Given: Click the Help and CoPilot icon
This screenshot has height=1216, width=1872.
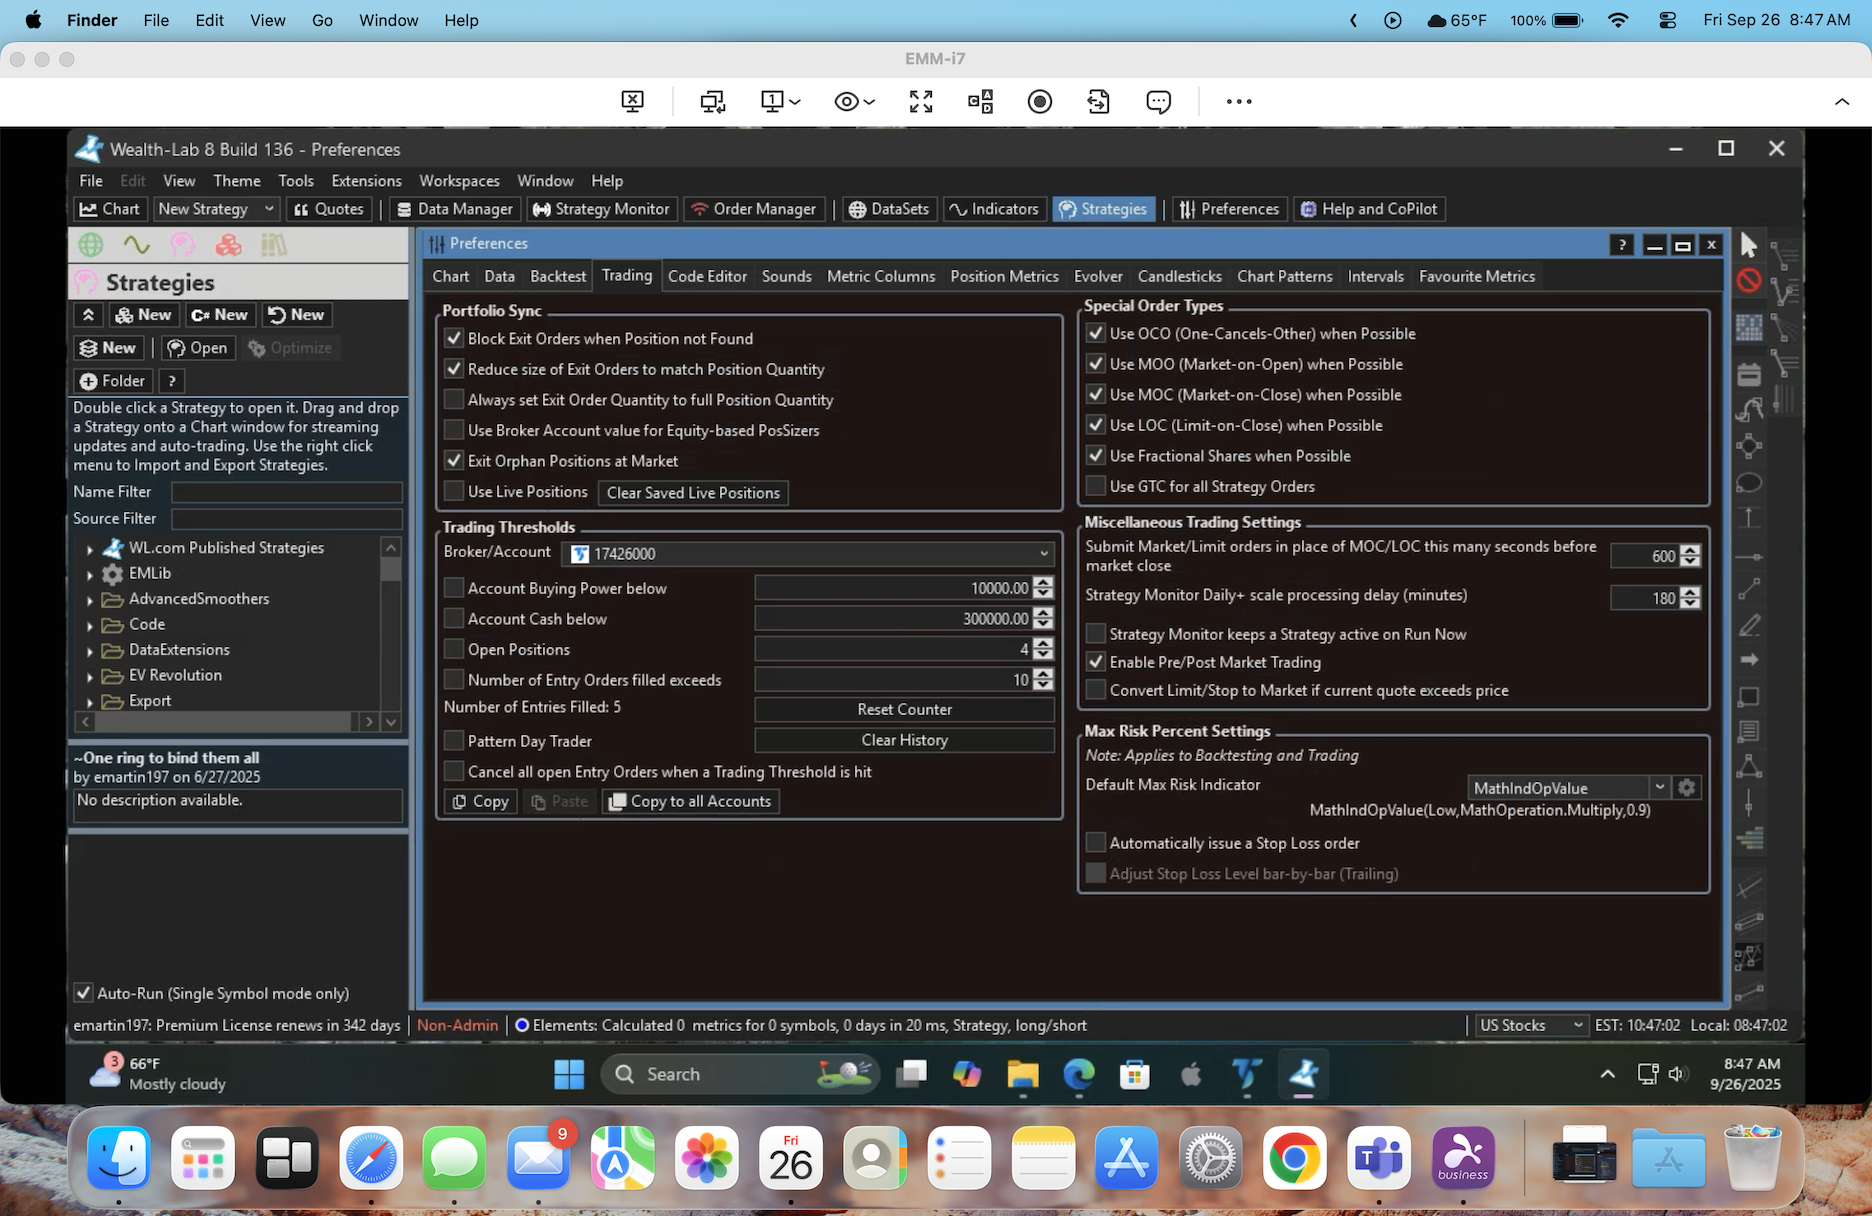Looking at the screenshot, I should pyautogui.click(x=1307, y=209).
